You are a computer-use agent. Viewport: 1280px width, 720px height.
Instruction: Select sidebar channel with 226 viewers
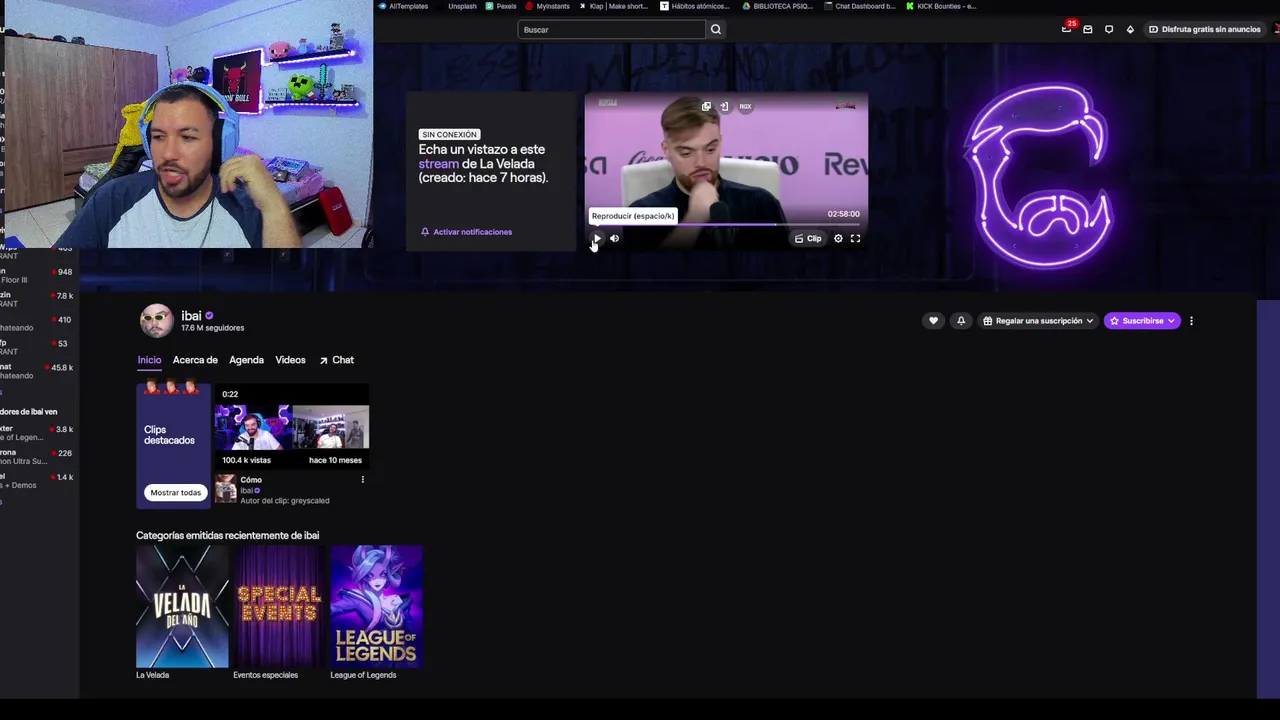point(38,457)
